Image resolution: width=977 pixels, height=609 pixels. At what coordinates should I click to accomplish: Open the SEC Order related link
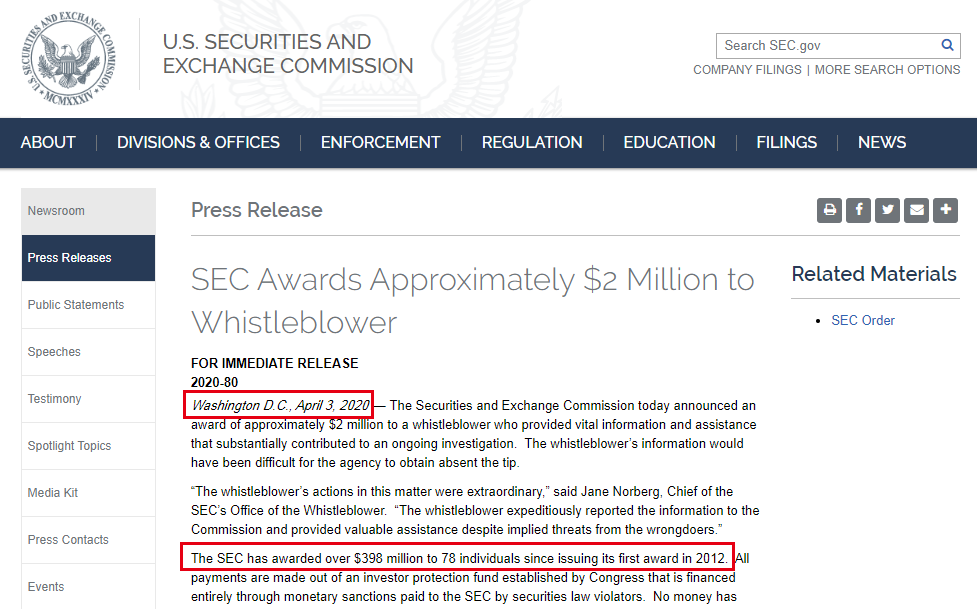click(863, 320)
